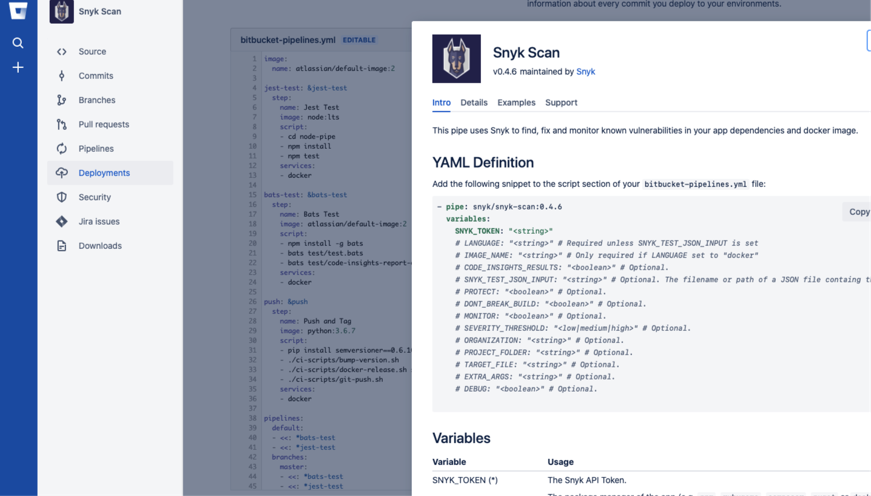871x496 pixels.
Task: Switch to the Examples tab
Action: [516, 103]
